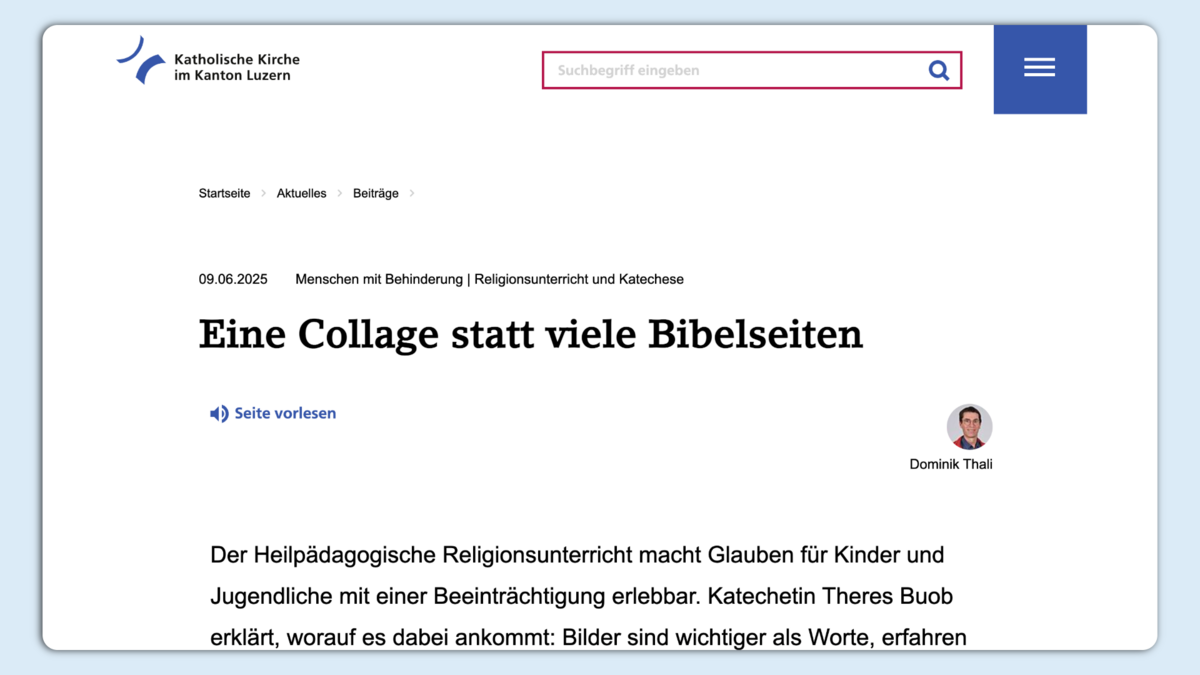Click the intro paragraph about Heilpädagogische Religionsunterricht
This screenshot has height=675, width=1200.
click(588, 595)
